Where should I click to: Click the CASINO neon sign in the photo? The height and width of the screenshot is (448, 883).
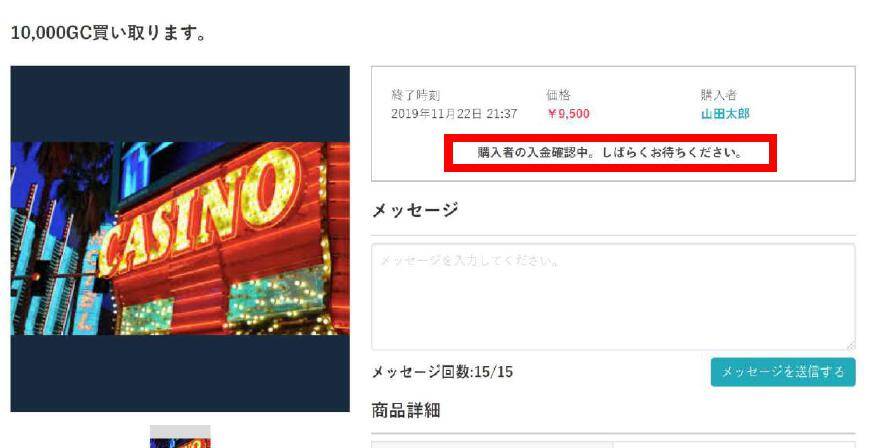pyautogui.click(x=200, y=211)
